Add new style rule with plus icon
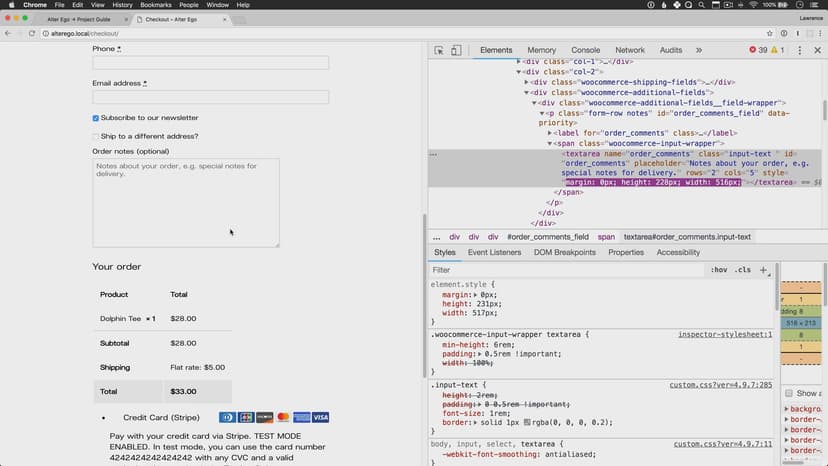 (764, 270)
